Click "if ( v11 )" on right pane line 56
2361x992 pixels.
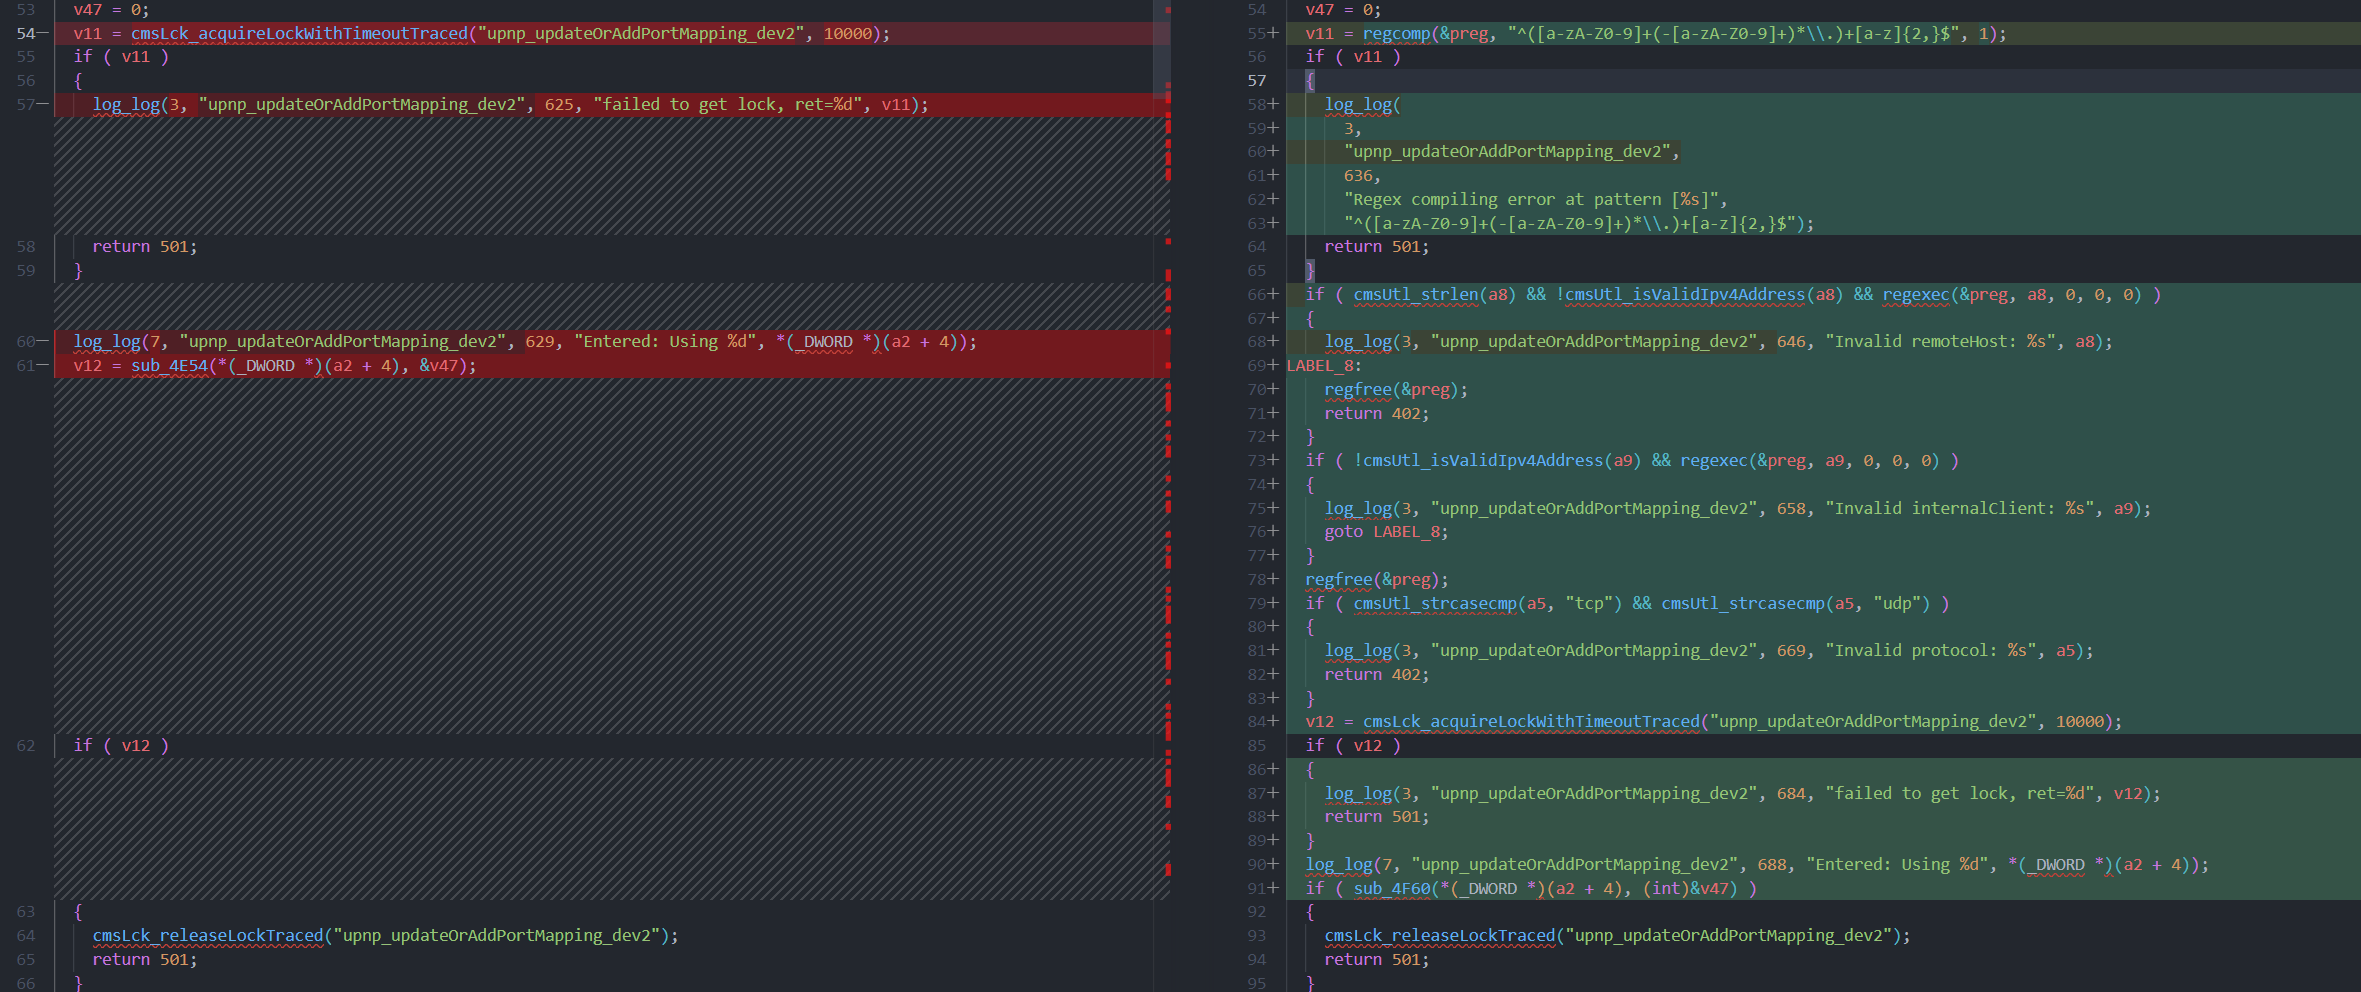1353,56
